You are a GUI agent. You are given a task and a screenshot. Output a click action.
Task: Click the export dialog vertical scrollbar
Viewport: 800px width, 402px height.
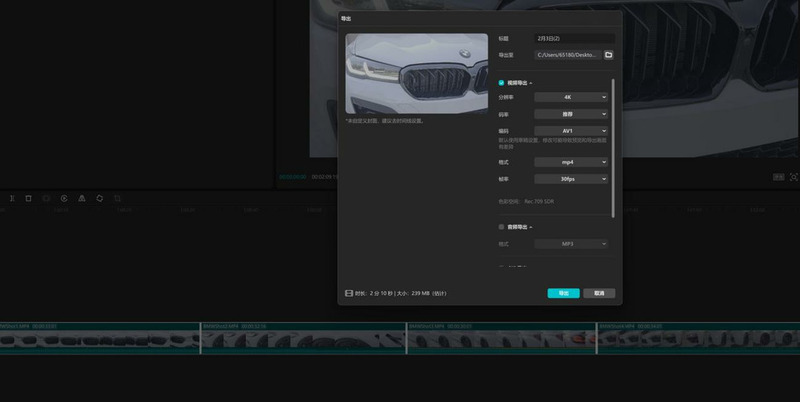pyautogui.click(x=613, y=148)
